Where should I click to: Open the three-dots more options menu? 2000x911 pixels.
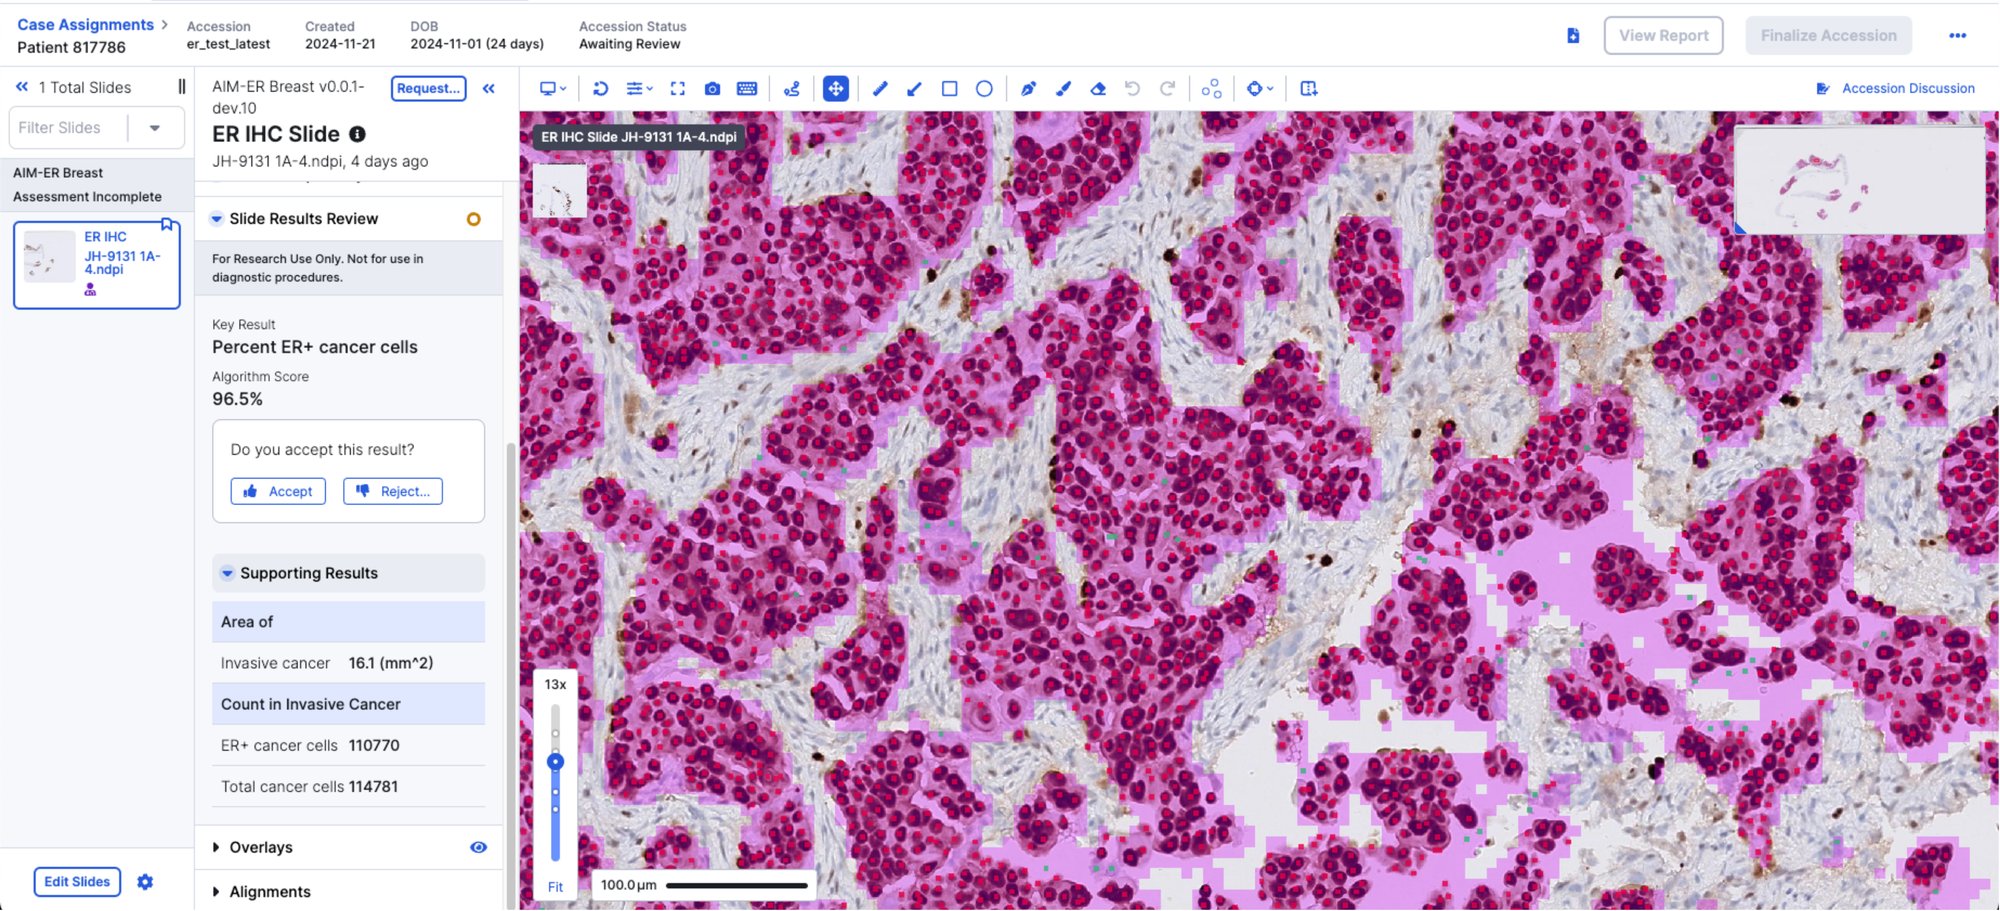[1957, 36]
